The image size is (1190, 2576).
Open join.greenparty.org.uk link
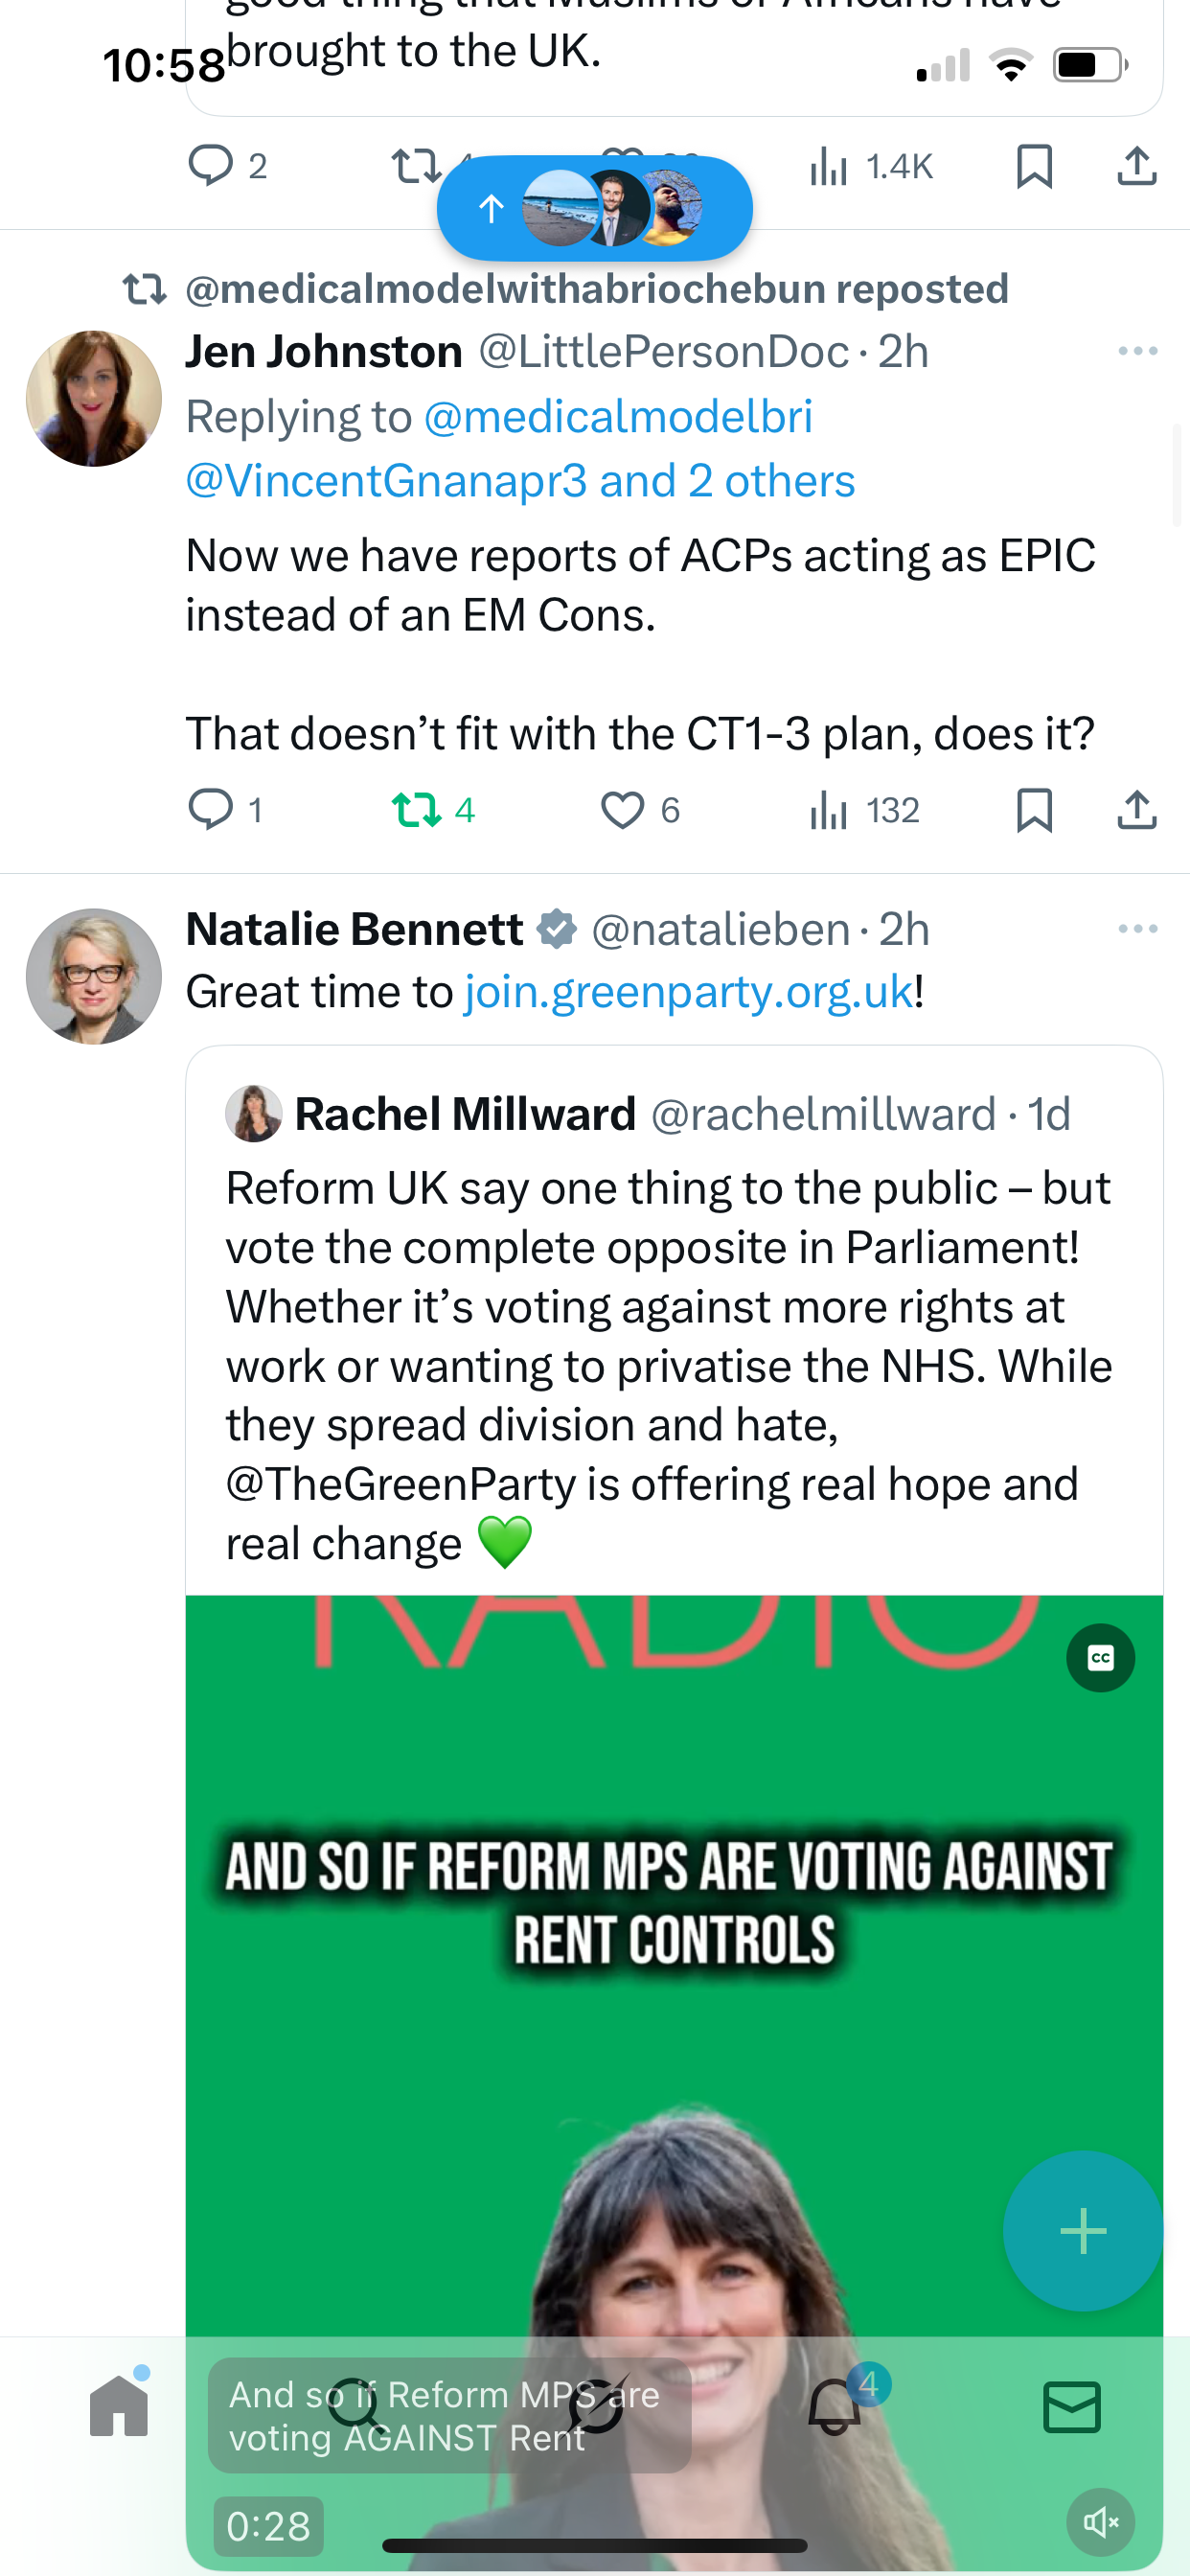click(688, 992)
